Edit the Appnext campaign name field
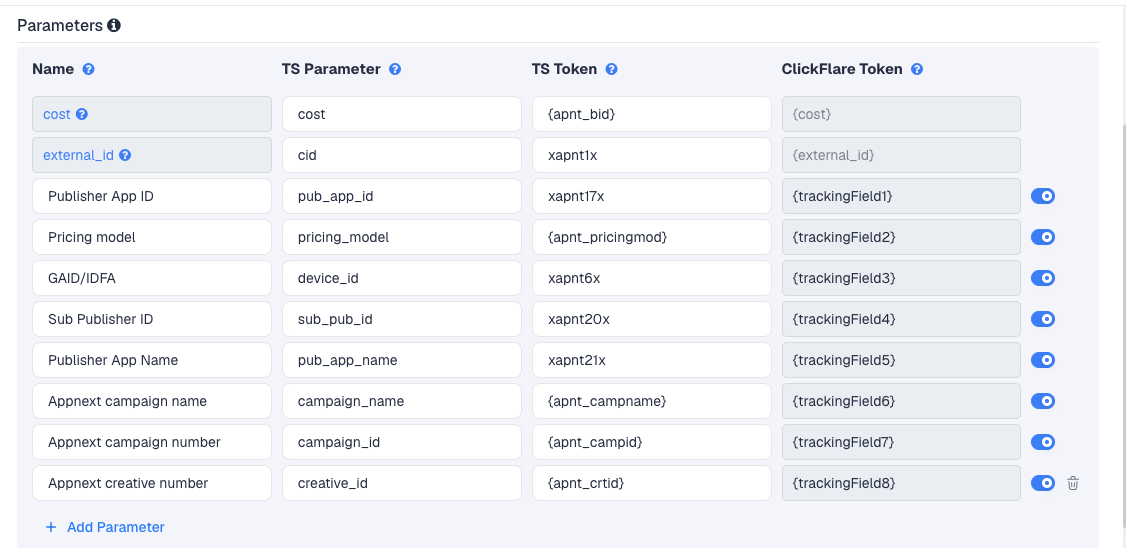Screen dimensions: 1126x548 tap(152, 401)
